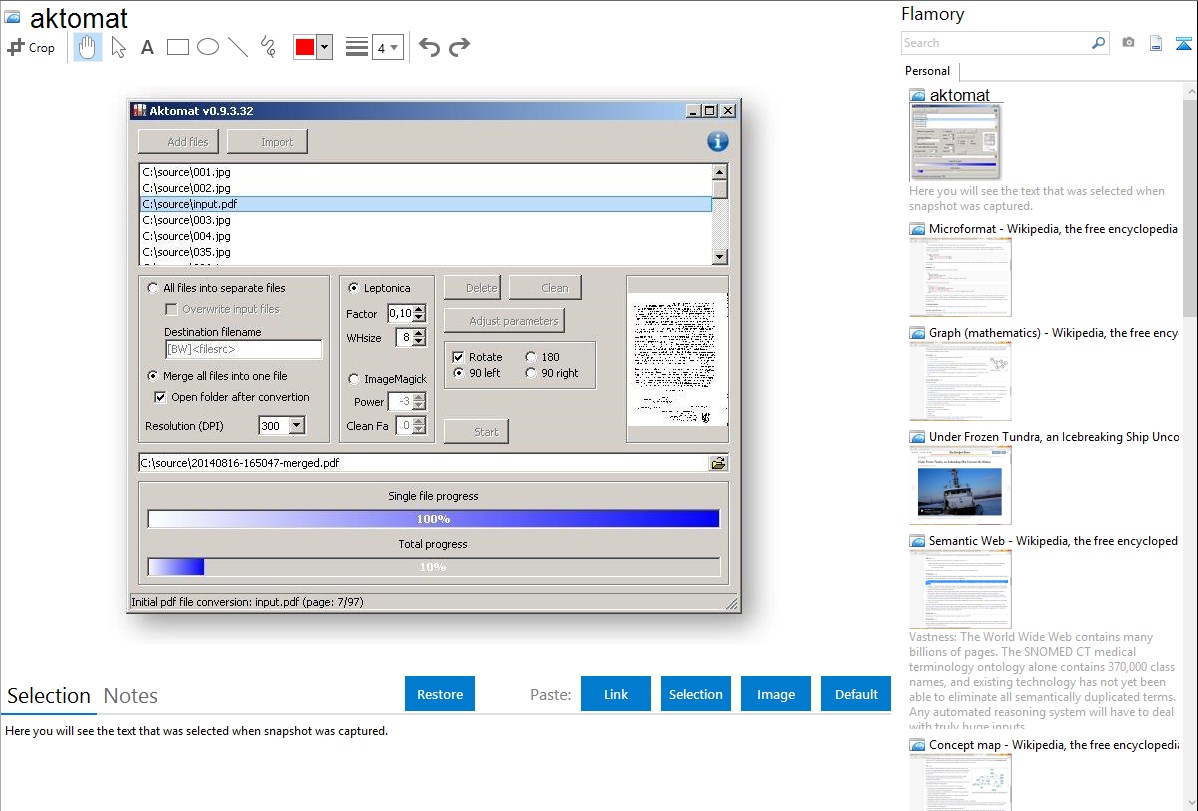Activate the hand pan tool
Screen dimensions: 1198x811
coord(88,47)
